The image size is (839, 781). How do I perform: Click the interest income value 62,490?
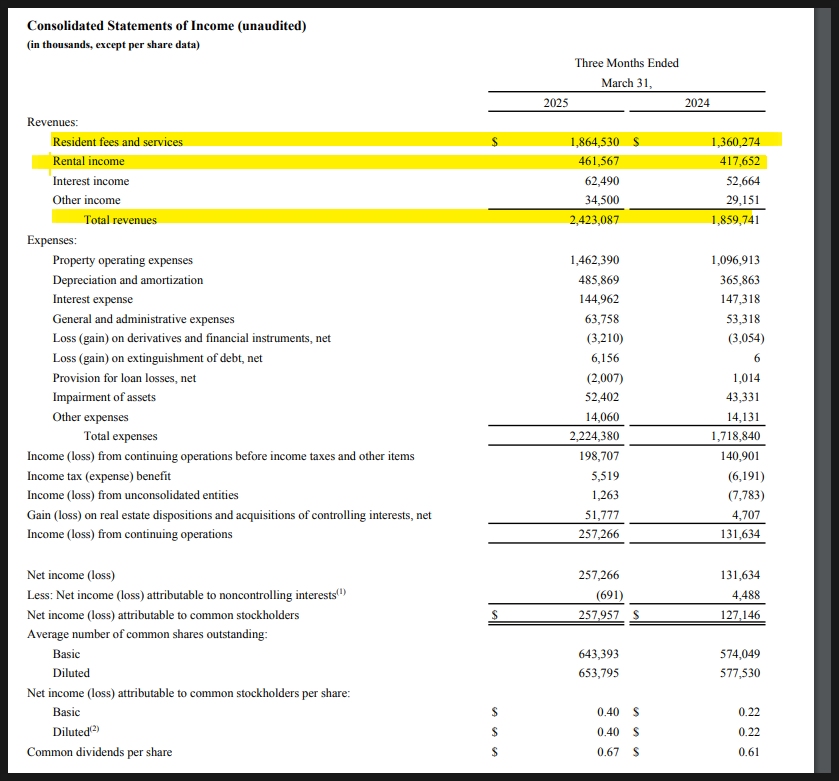pos(602,181)
